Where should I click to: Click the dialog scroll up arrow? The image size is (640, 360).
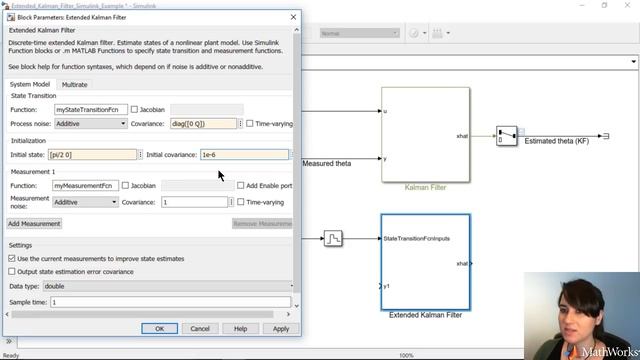tap(296, 30)
